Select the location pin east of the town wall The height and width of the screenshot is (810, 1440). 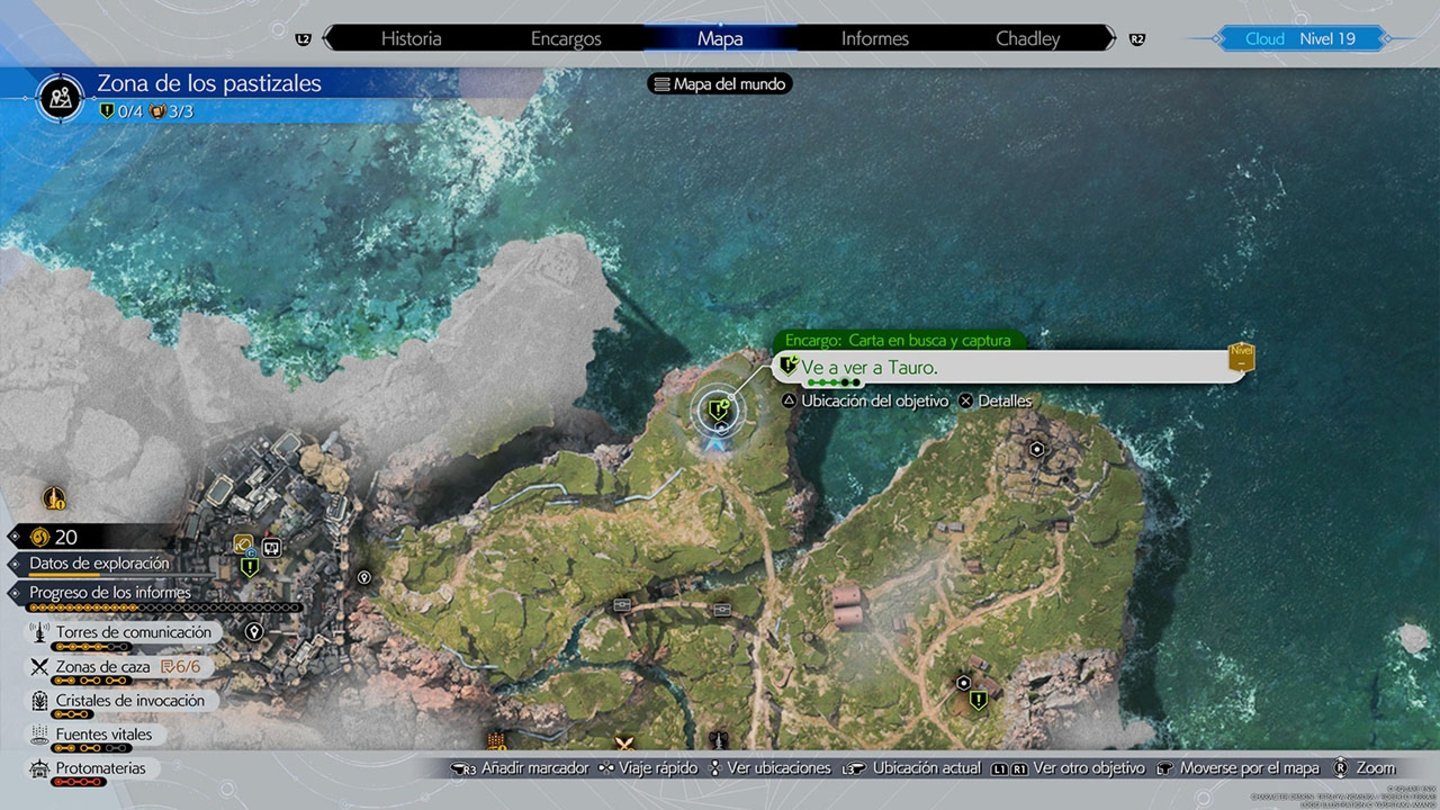tap(364, 577)
